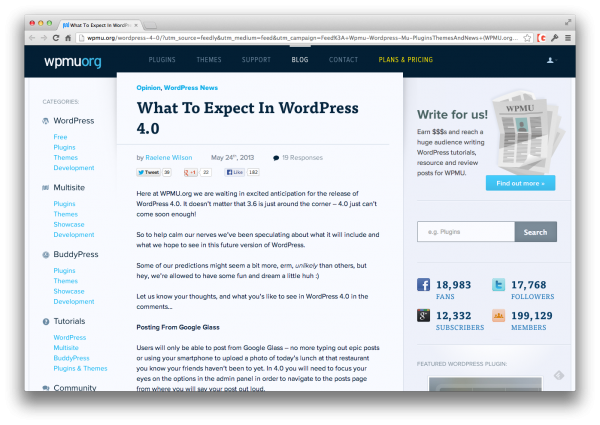Open the Tutorials category heading
Screen dimensions: 600x425
click(x=69, y=321)
